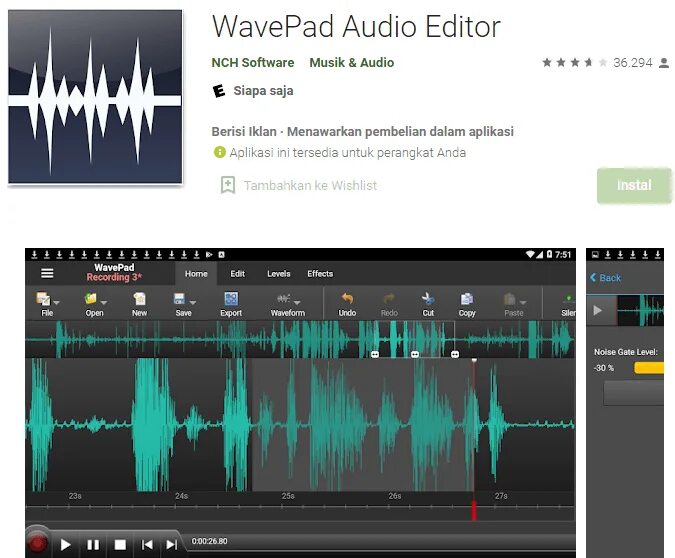Click the WavePad app icon image
Viewport: 675px width, 558px height.
tap(95, 97)
